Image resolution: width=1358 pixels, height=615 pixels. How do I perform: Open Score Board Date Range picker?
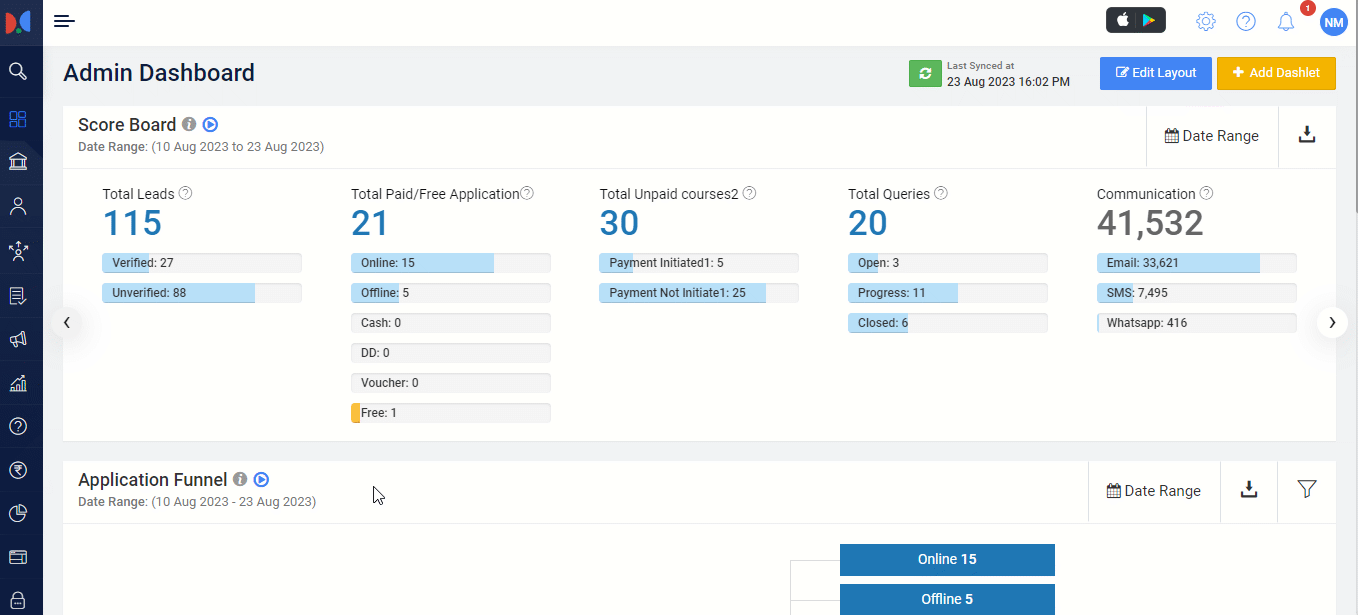(x=1212, y=136)
